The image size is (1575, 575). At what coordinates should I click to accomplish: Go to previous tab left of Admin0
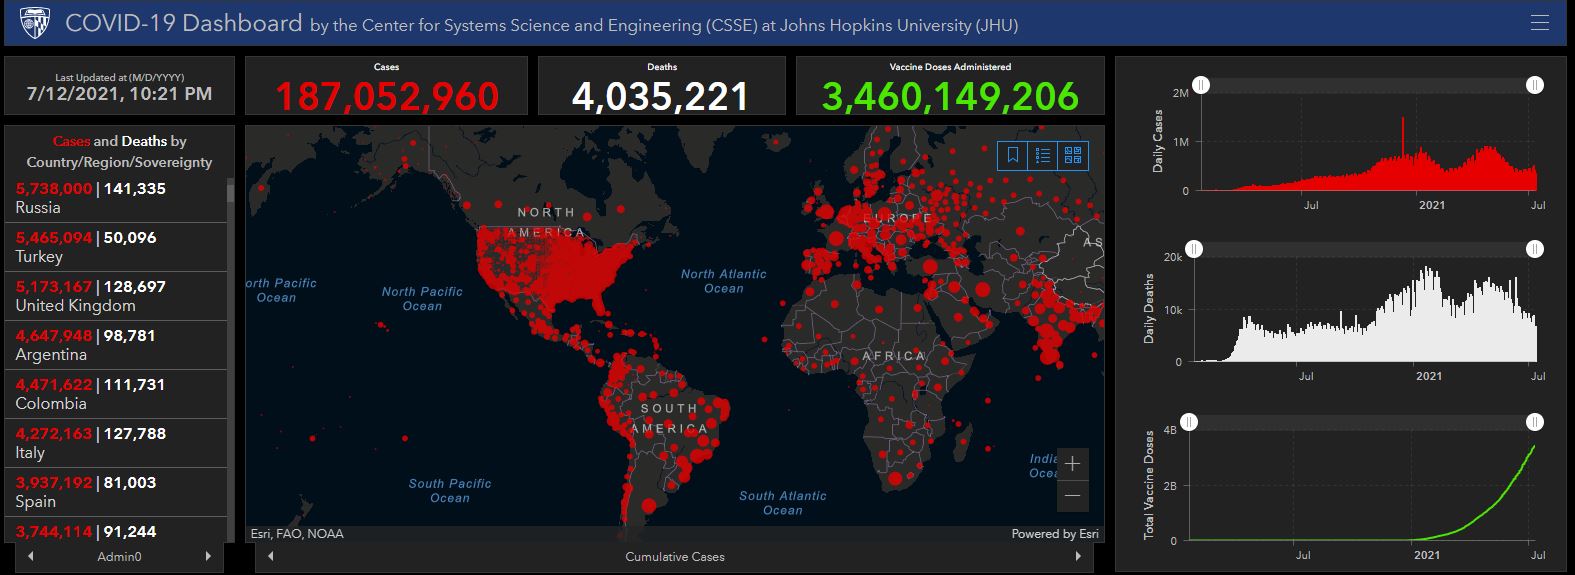31,556
